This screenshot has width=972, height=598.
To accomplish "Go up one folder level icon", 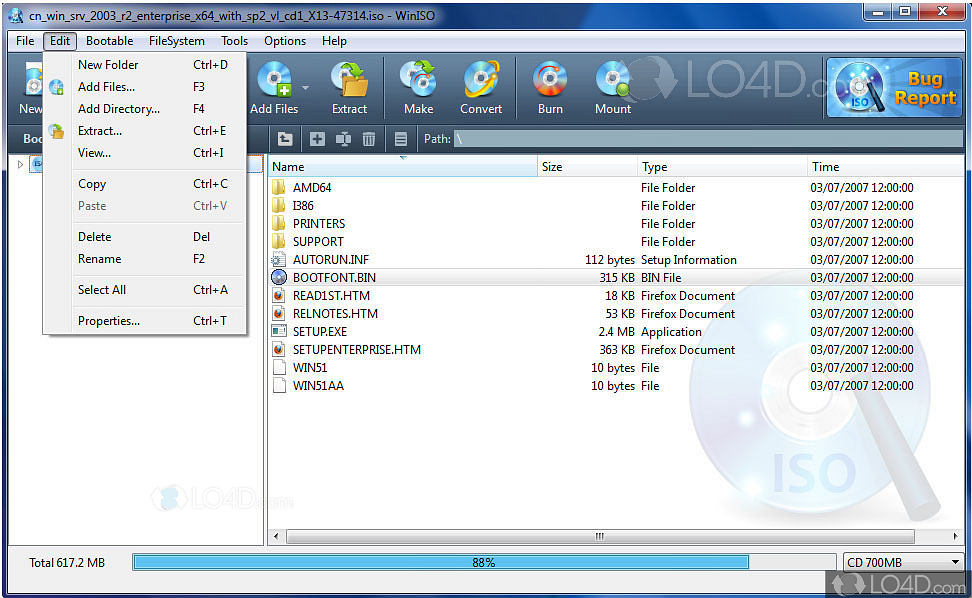I will [285, 139].
